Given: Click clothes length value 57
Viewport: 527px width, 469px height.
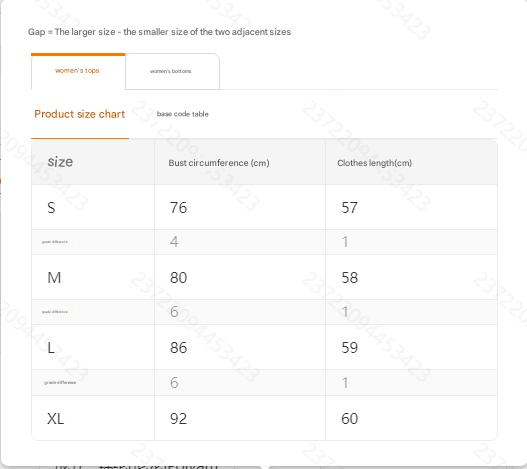Looking at the screenshot, I should 350,207.
